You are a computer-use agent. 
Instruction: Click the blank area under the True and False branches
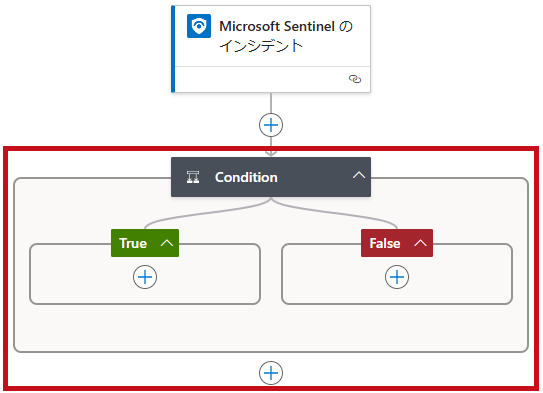[x=271, y=328]
